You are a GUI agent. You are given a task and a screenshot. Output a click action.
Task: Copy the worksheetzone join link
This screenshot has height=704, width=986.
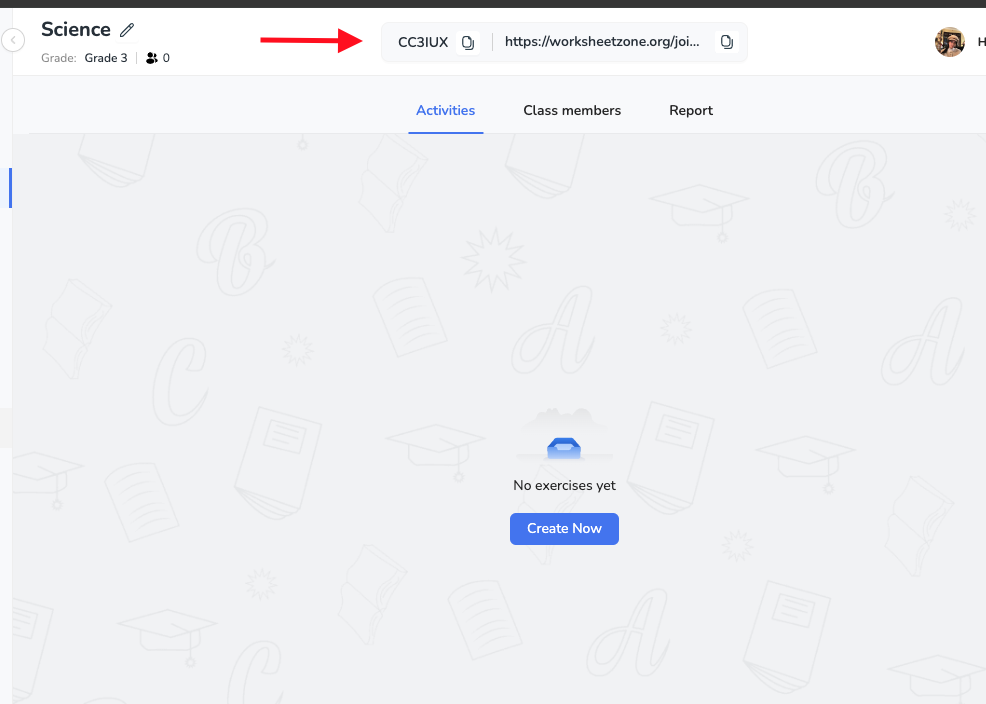point(726,42)
